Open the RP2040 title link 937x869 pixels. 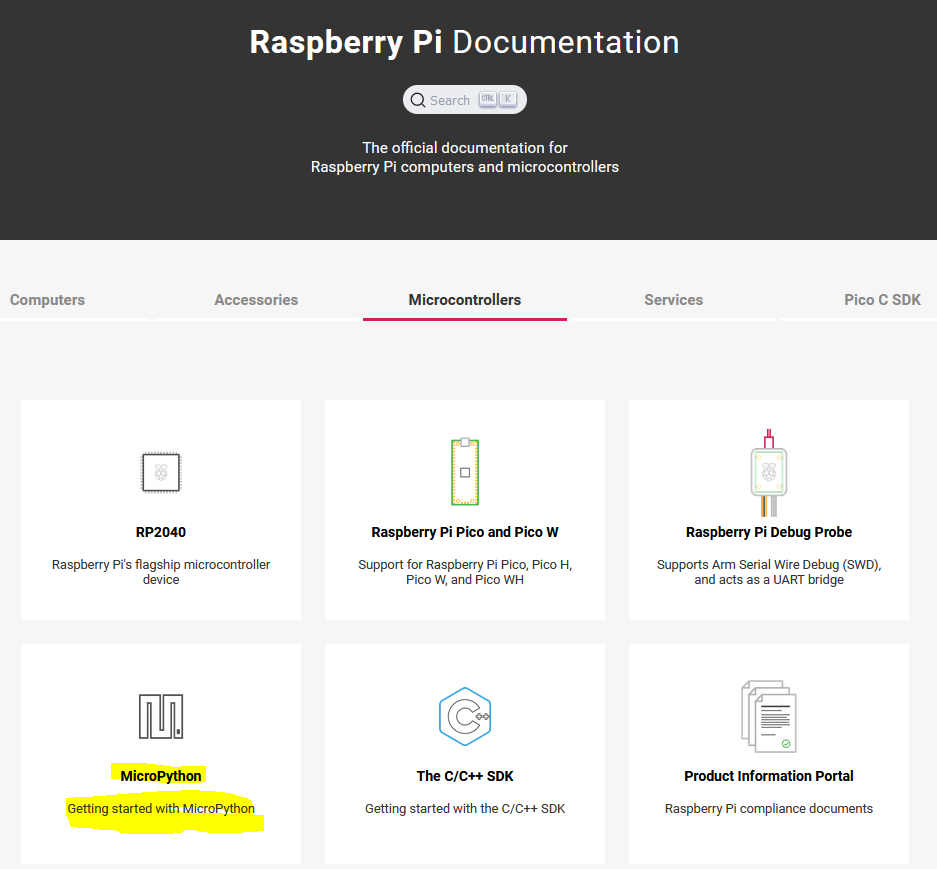pyautogui.click(x=161, y=532)
